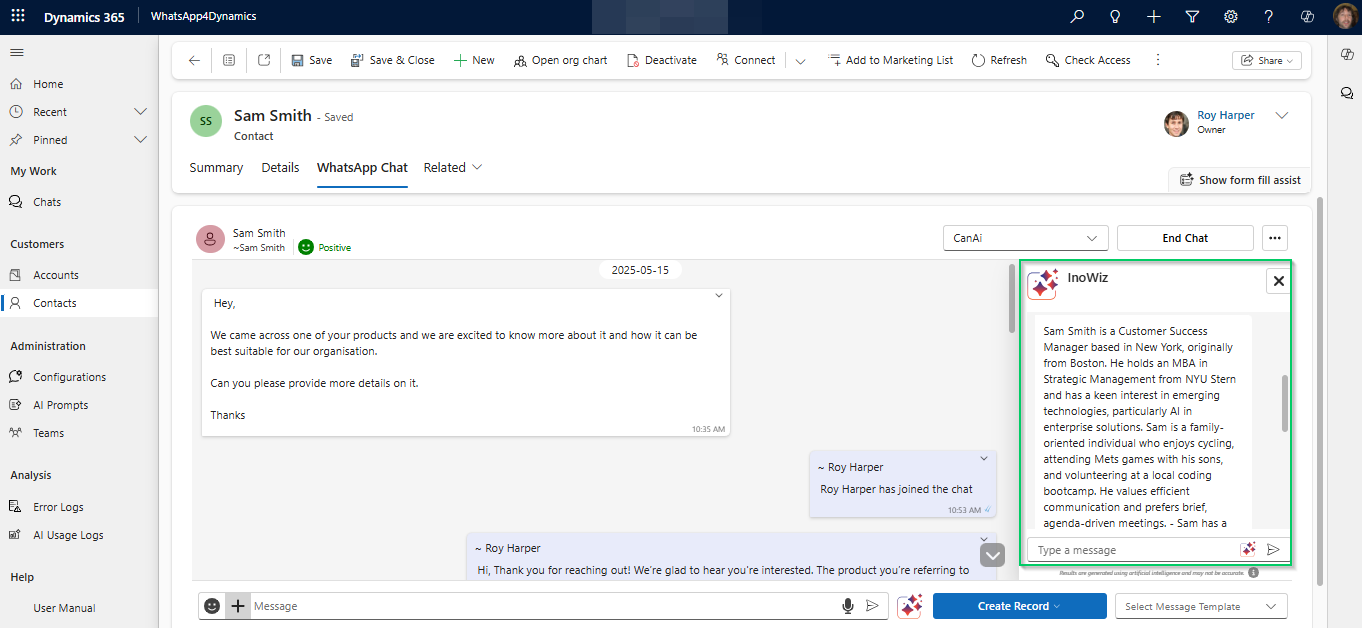Open Select Message Template dropdown
This screenshot has width=1362, height=628.
1200,606
